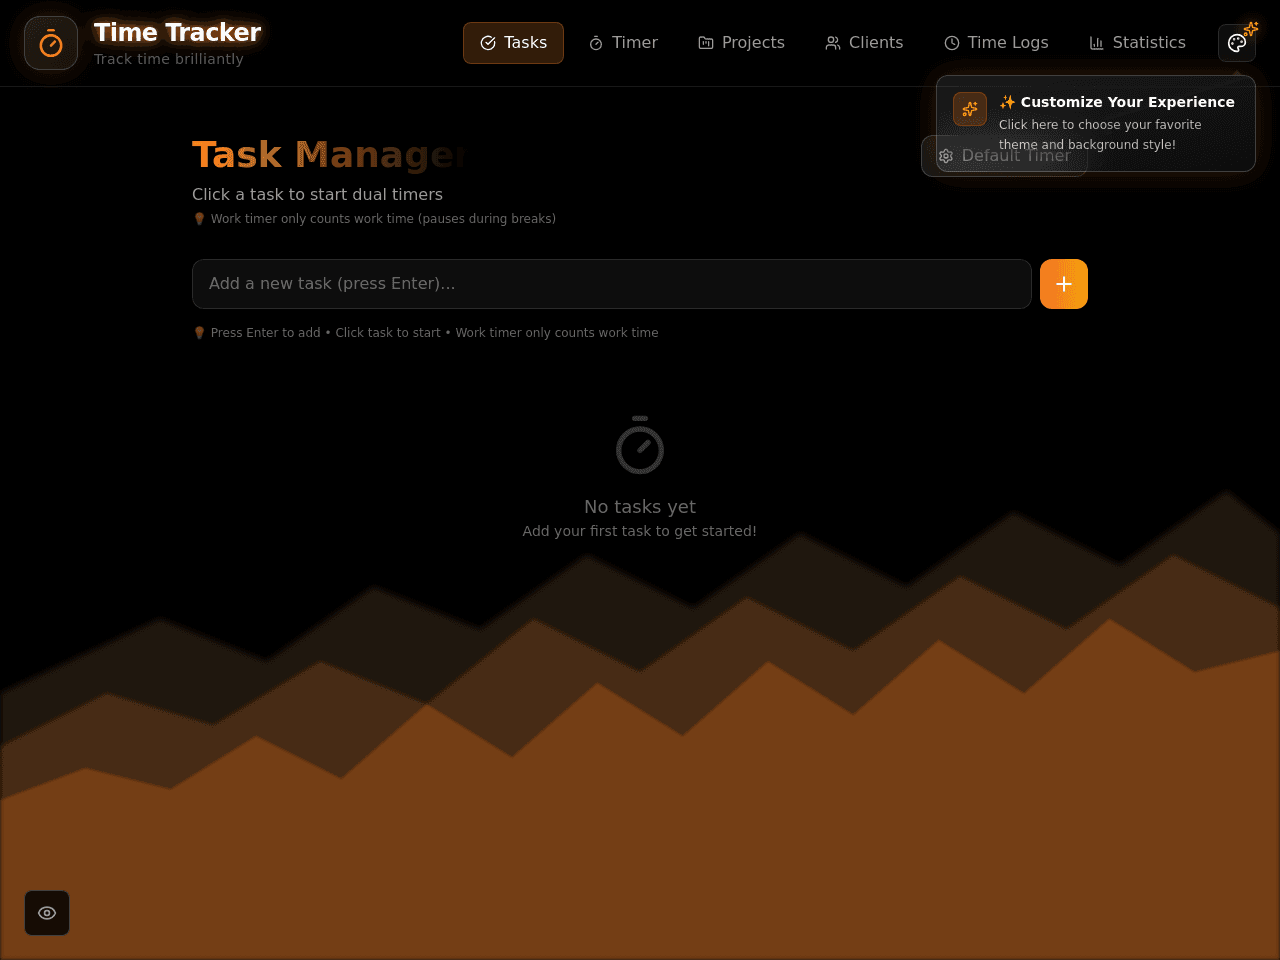Click the Time Tracker title text
Screen dimensions: 1280x960
click(x=177, y=32)
